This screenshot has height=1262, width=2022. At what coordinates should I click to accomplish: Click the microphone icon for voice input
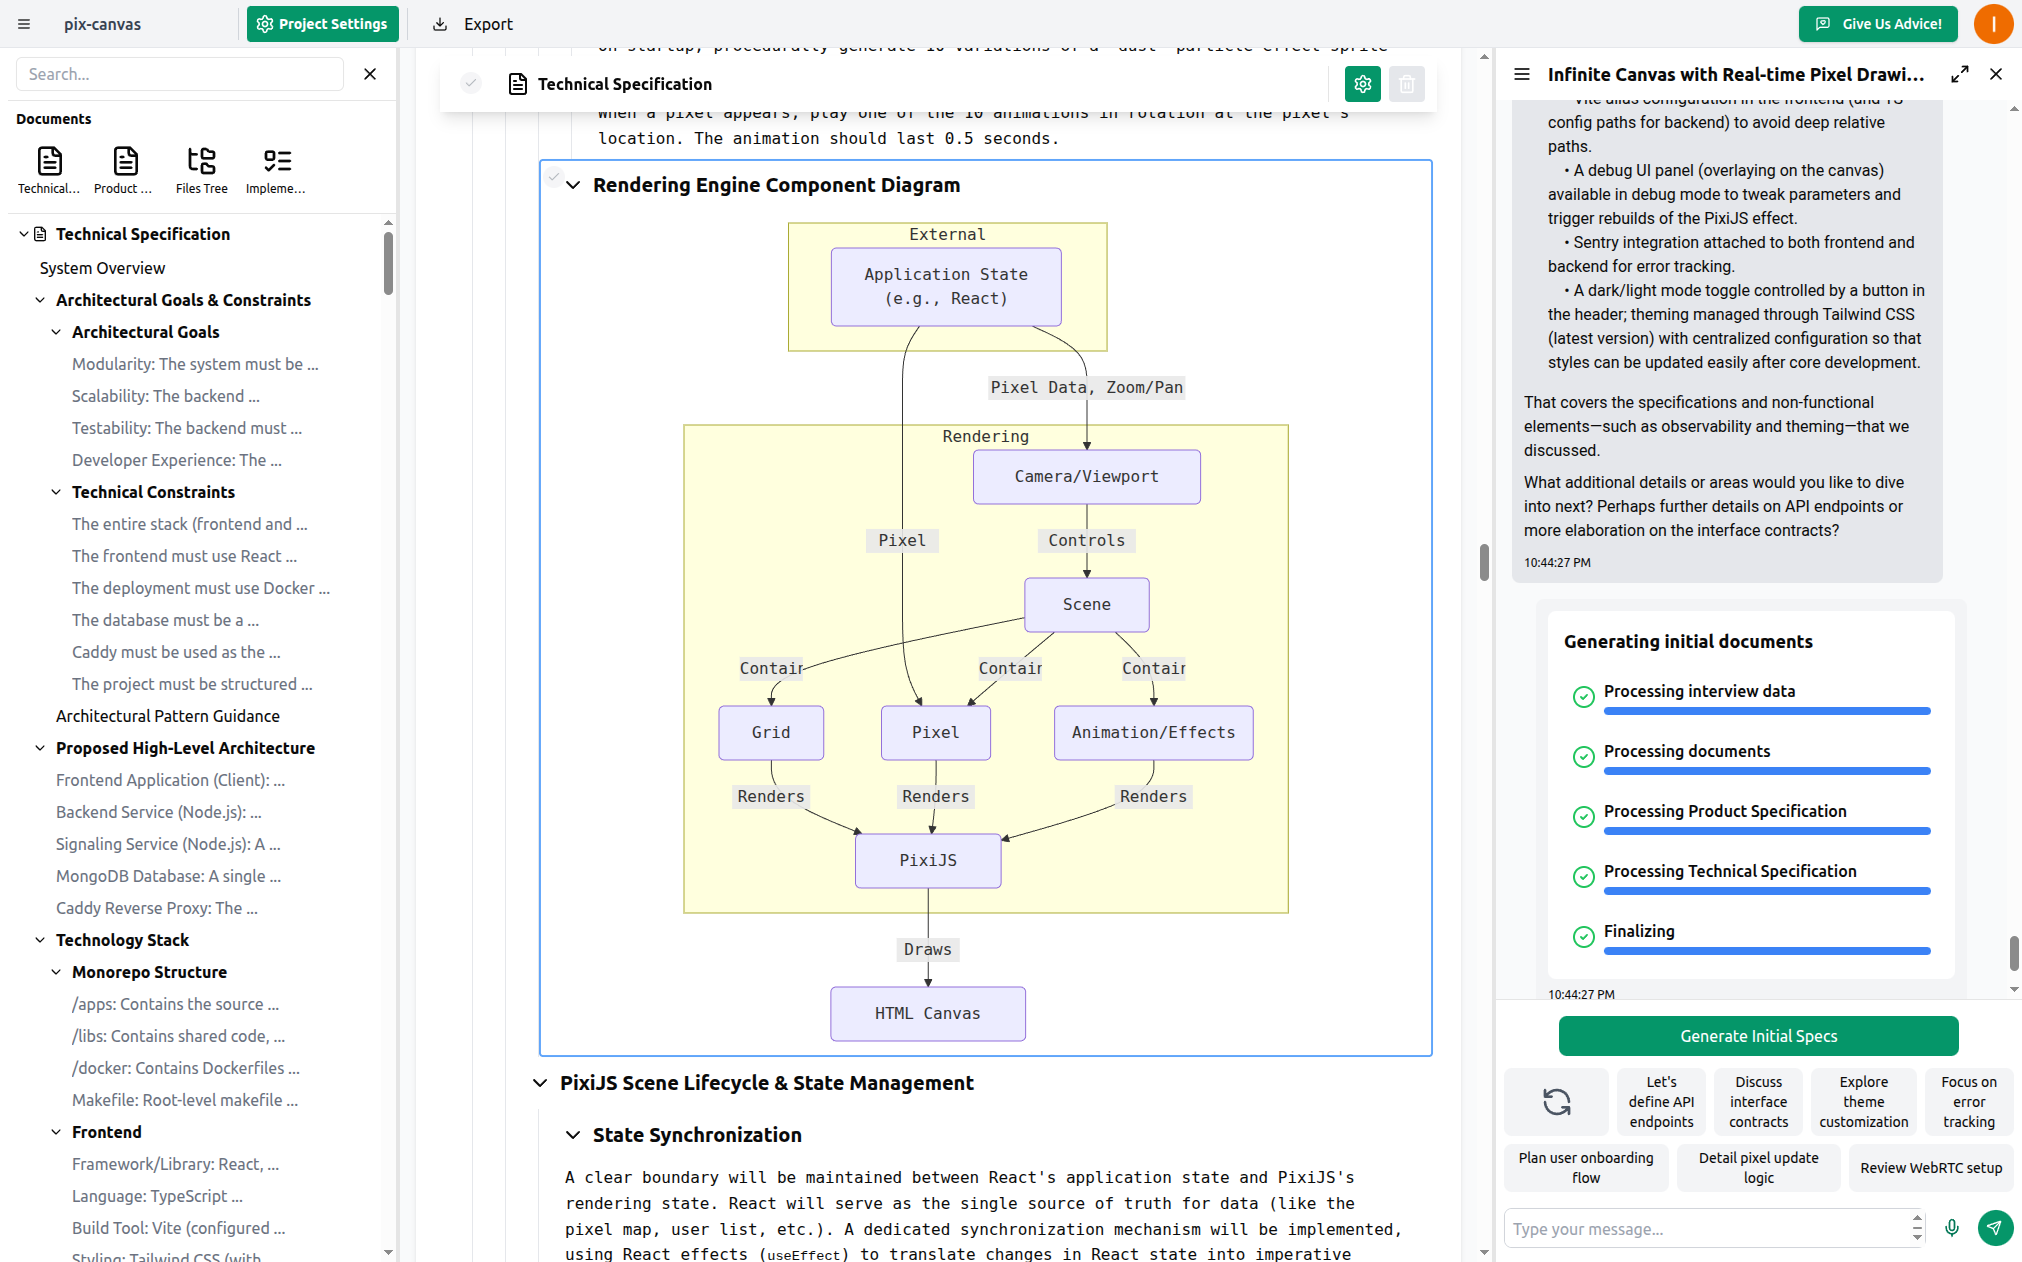[x=1951, y=1228]
